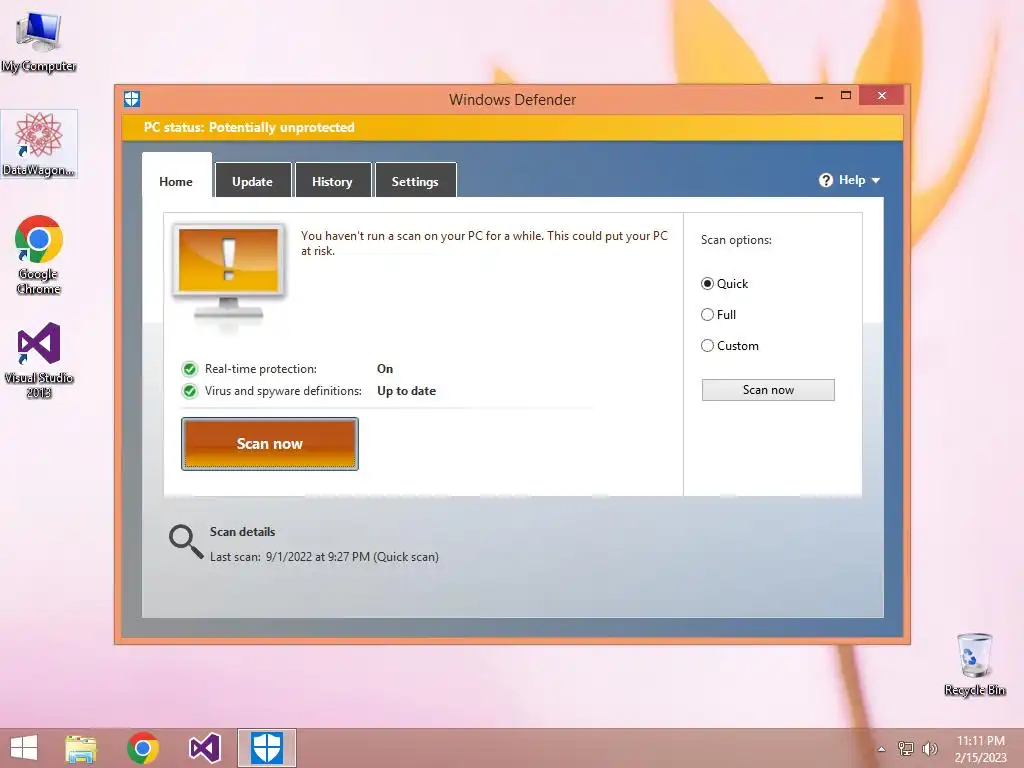Image resolution: width=1024 pixels, height=768 pixels.
Task: Click the Up to date status text
Action: pyautogui.click(x=406, y=391)
